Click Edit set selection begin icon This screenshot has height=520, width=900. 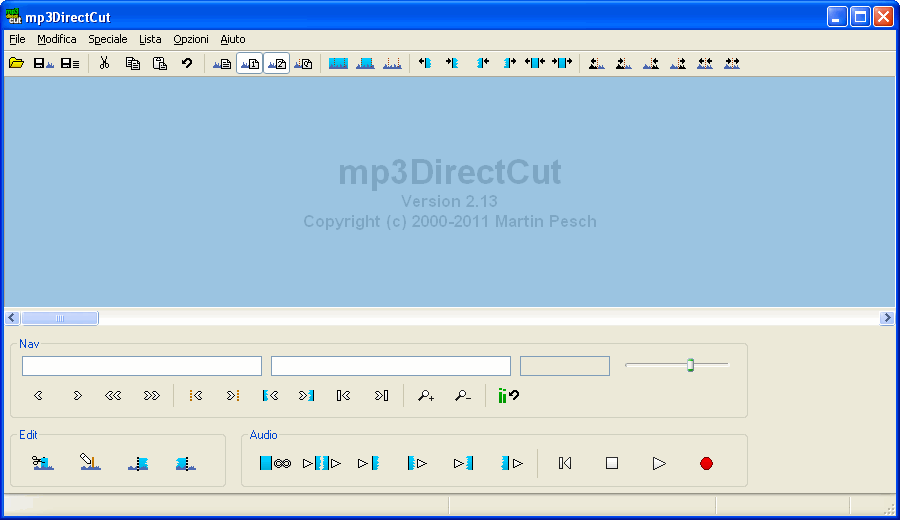(138, 463)
